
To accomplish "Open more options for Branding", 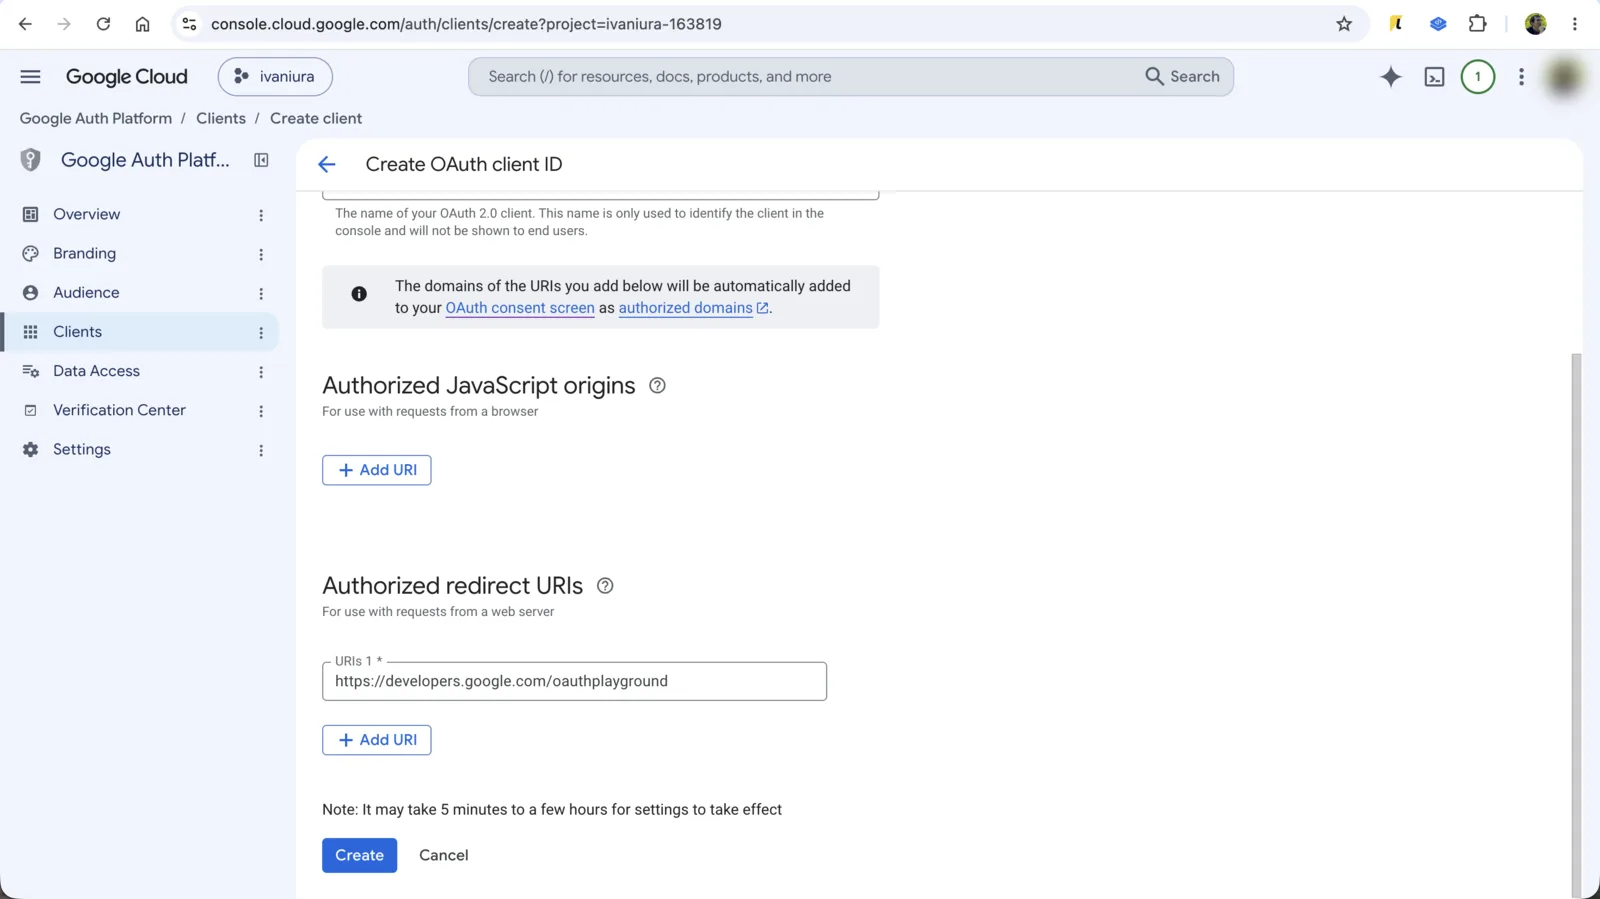I will click(261, 255).
